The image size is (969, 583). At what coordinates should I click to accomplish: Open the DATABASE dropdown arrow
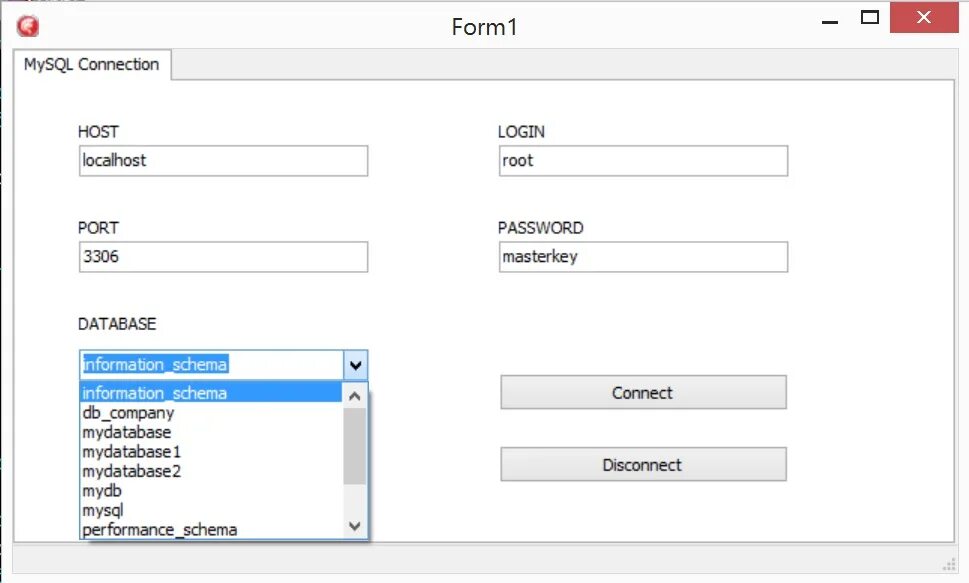point(355,364)
